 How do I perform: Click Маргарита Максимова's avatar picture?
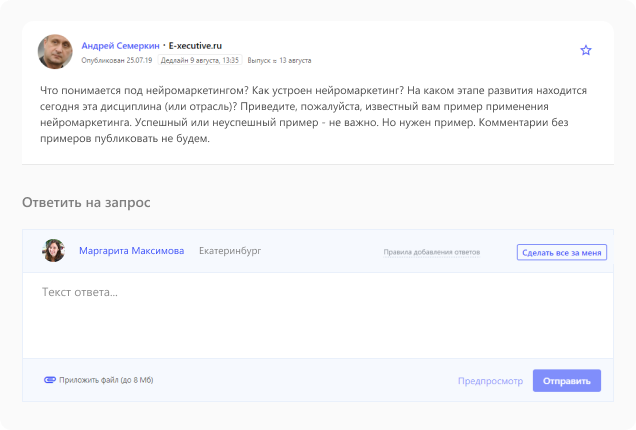54,251
